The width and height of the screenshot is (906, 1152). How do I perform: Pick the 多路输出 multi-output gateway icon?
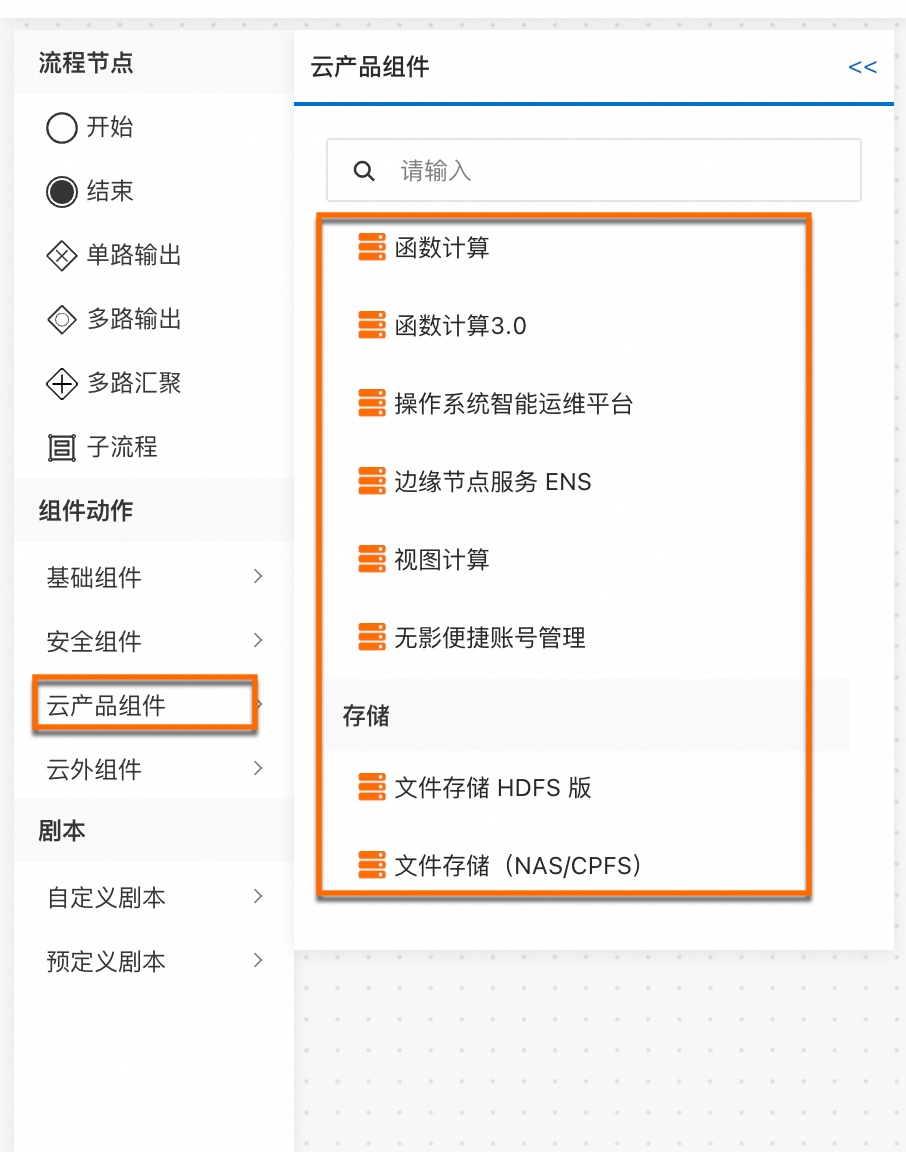62,320
